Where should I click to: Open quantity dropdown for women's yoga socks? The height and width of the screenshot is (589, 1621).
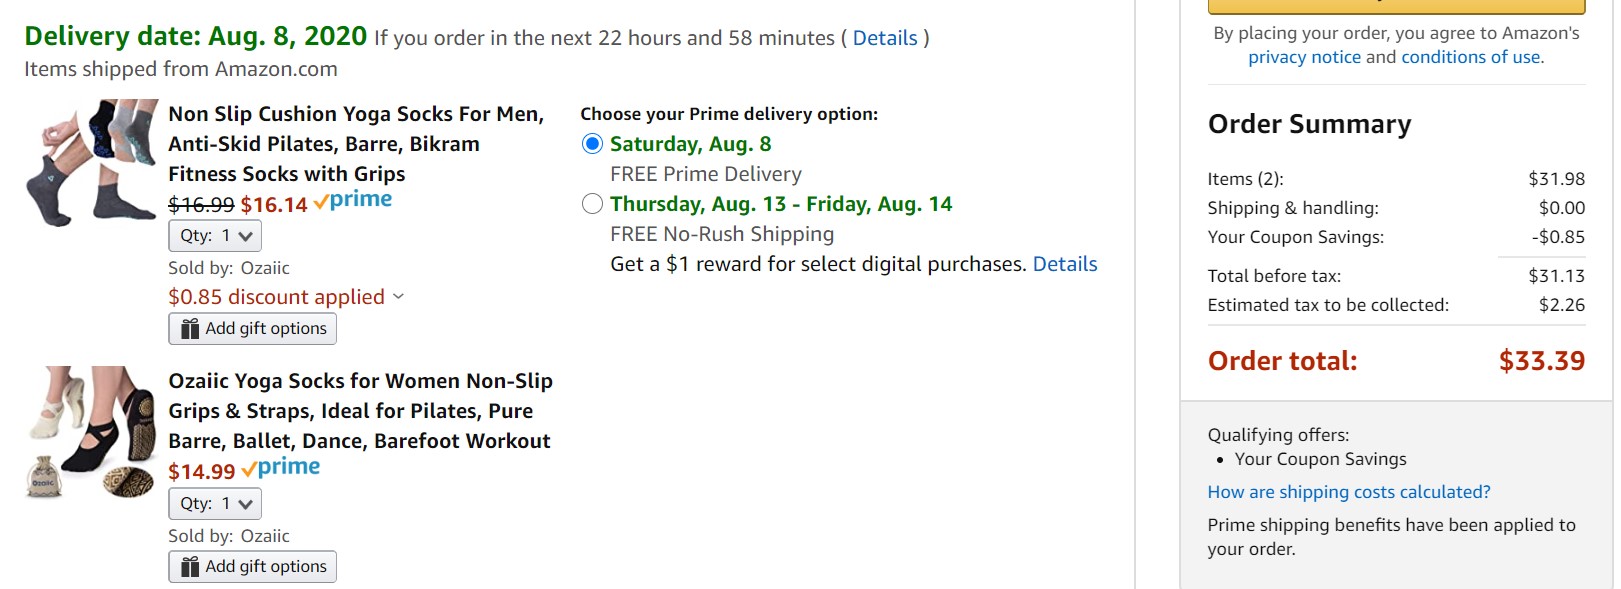215,504
